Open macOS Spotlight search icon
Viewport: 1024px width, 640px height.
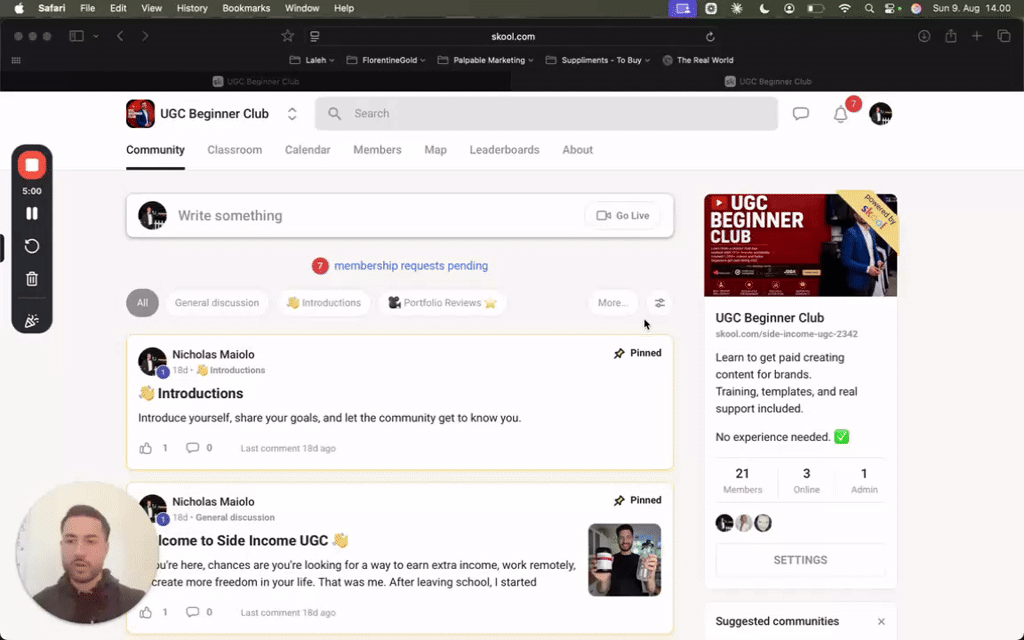(869, 8)
